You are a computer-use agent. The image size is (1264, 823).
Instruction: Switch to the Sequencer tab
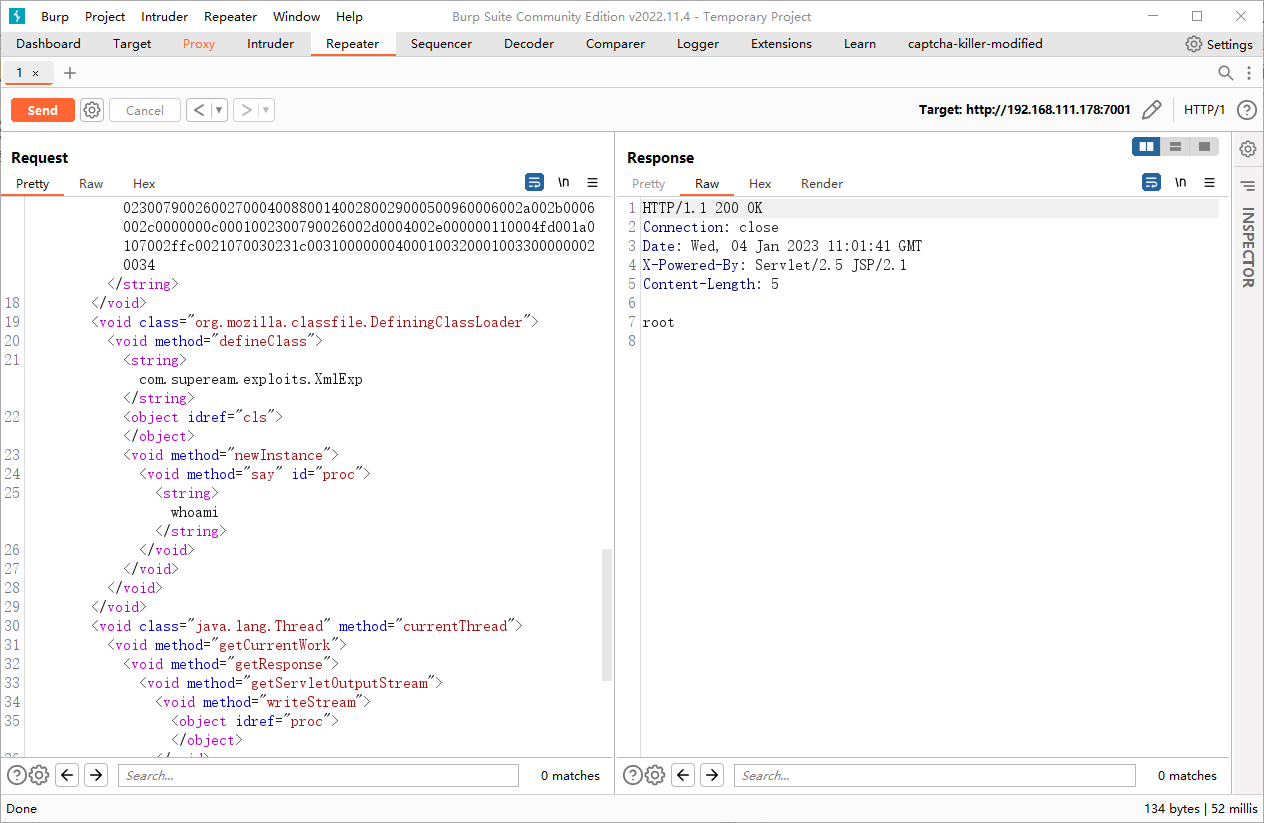click(x=441, y=44)
